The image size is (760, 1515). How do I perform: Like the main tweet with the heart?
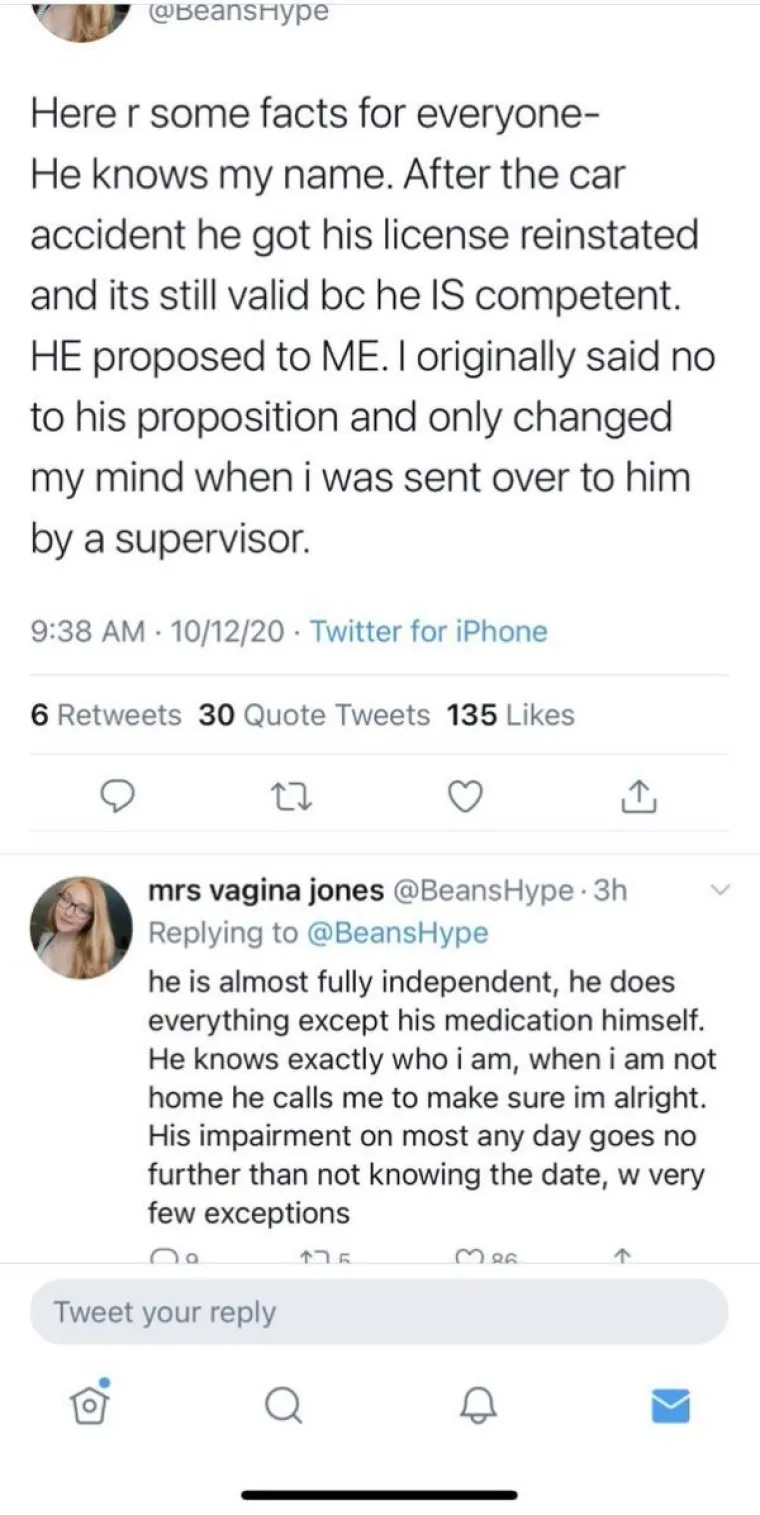pyautogui.click(x=462, y=797)
